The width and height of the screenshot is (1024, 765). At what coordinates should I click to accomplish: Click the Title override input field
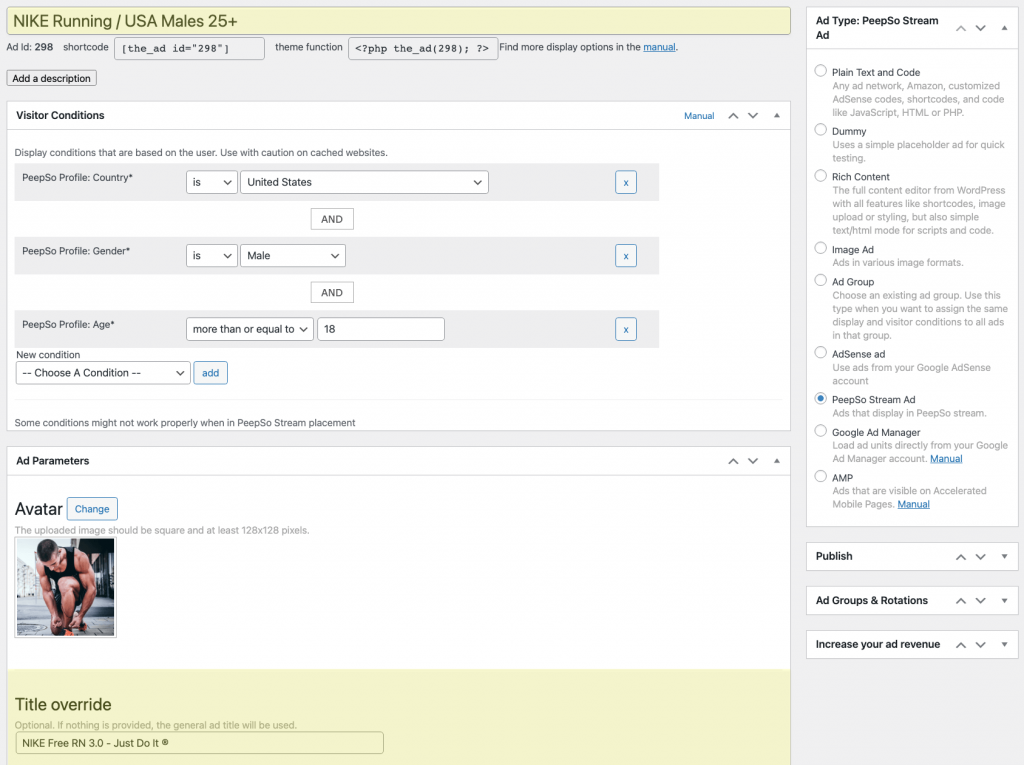click(x=199, y=743)
